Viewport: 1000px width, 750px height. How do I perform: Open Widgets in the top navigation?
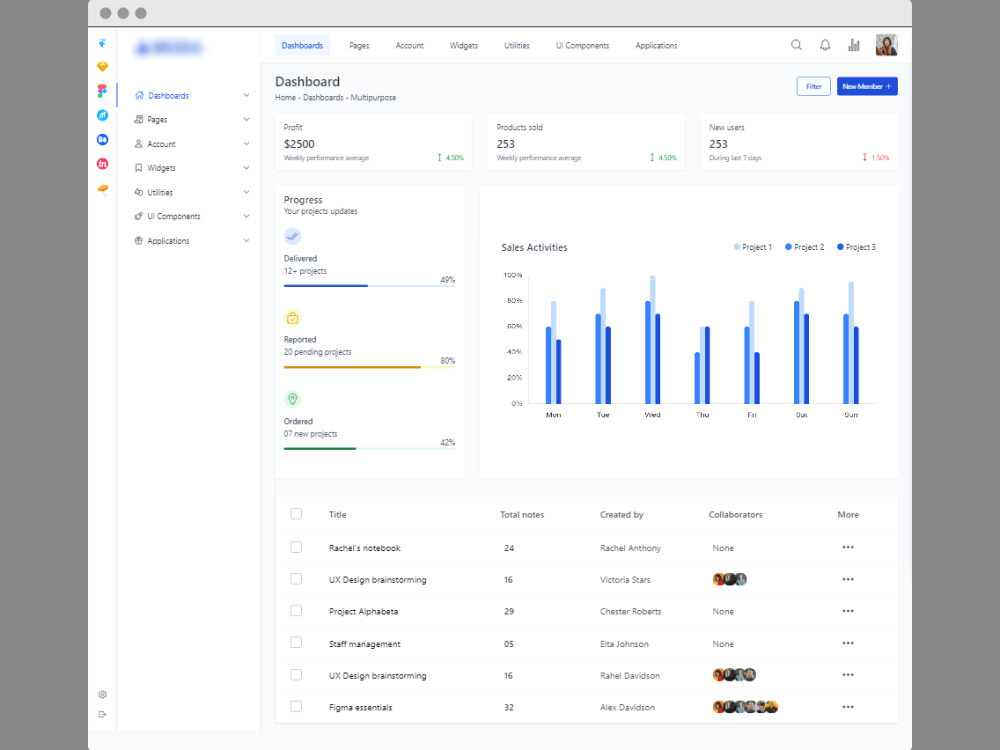(x=464, y=45)
